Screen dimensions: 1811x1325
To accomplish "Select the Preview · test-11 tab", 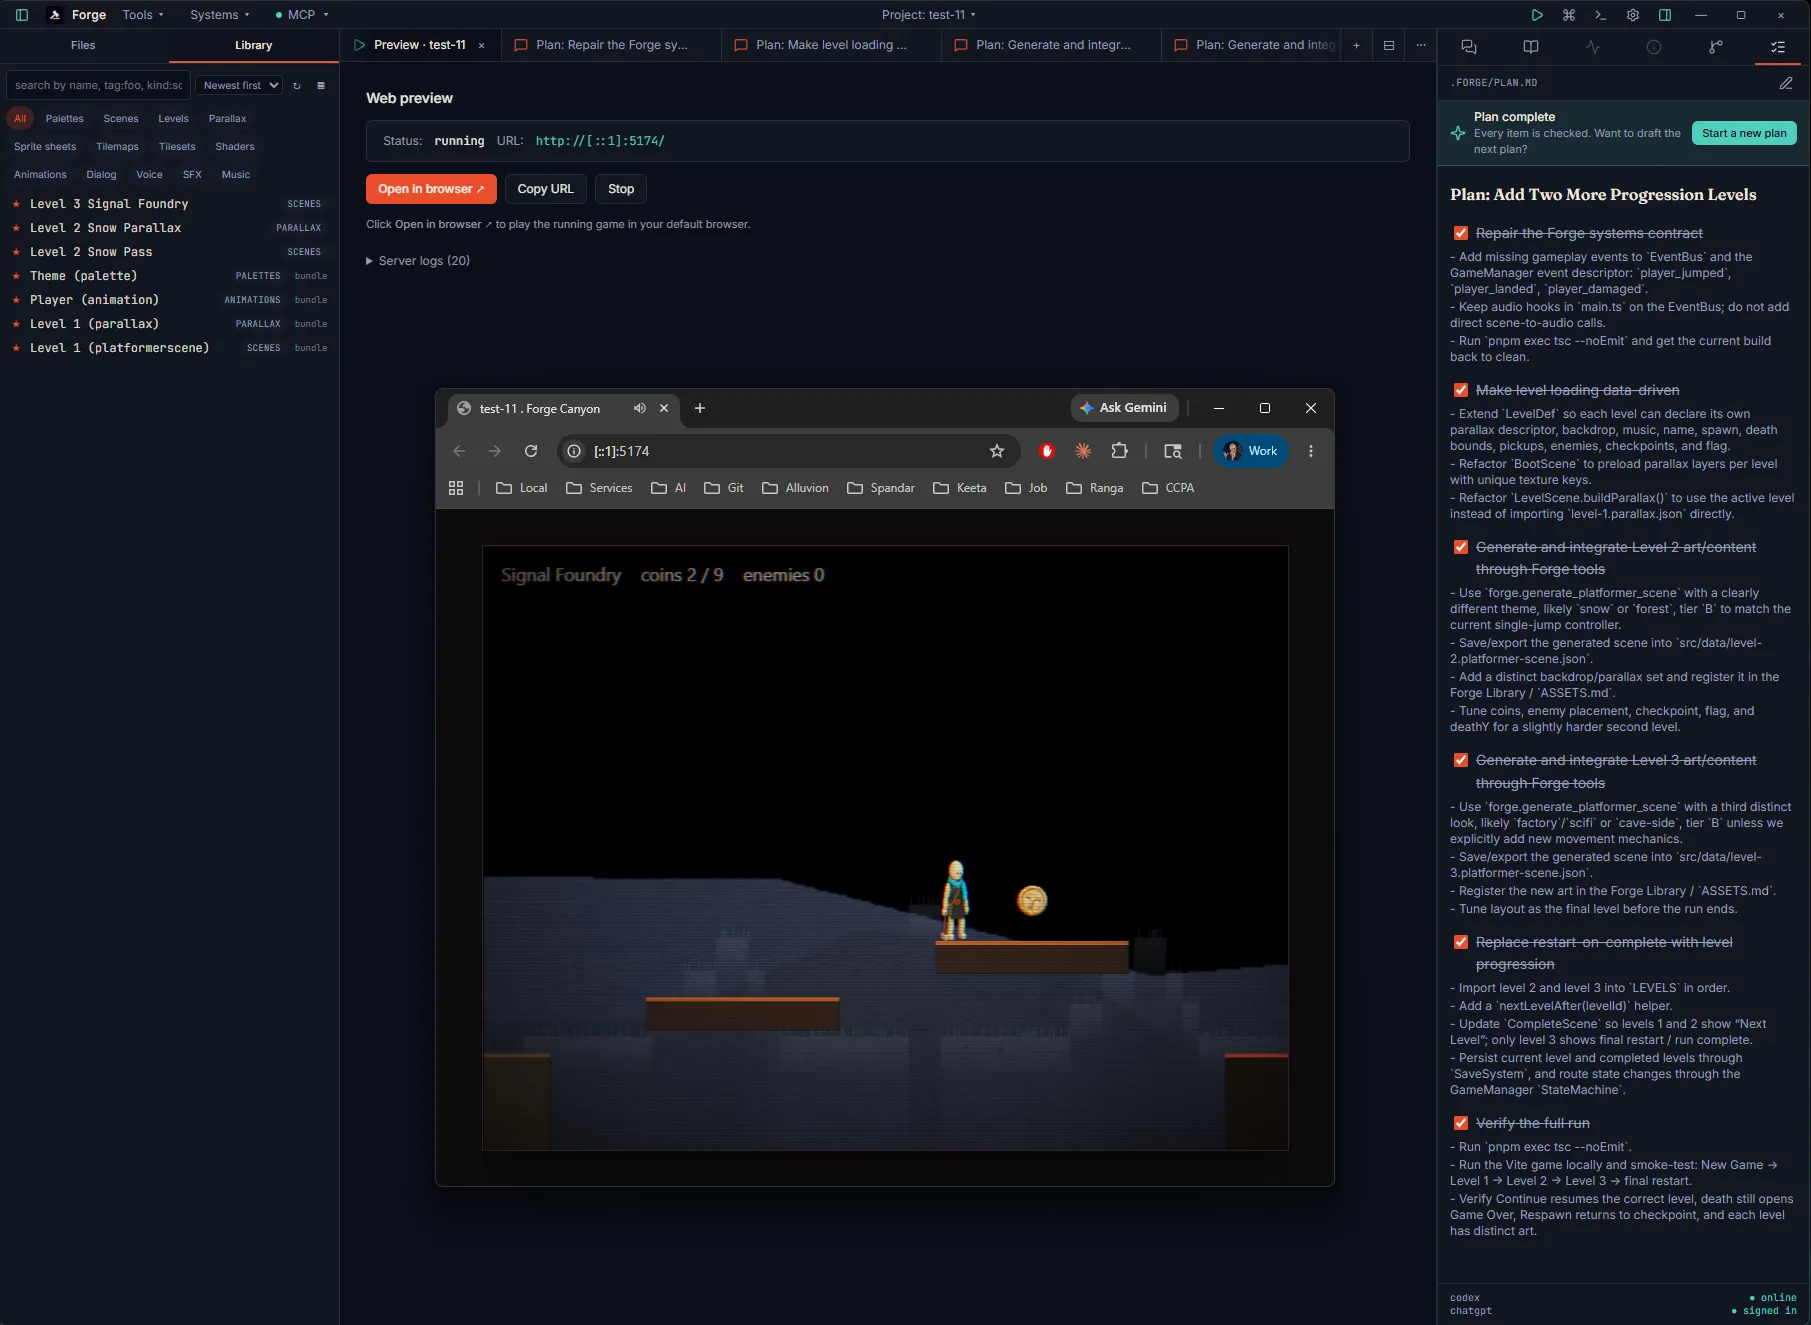I will (419, 45).
